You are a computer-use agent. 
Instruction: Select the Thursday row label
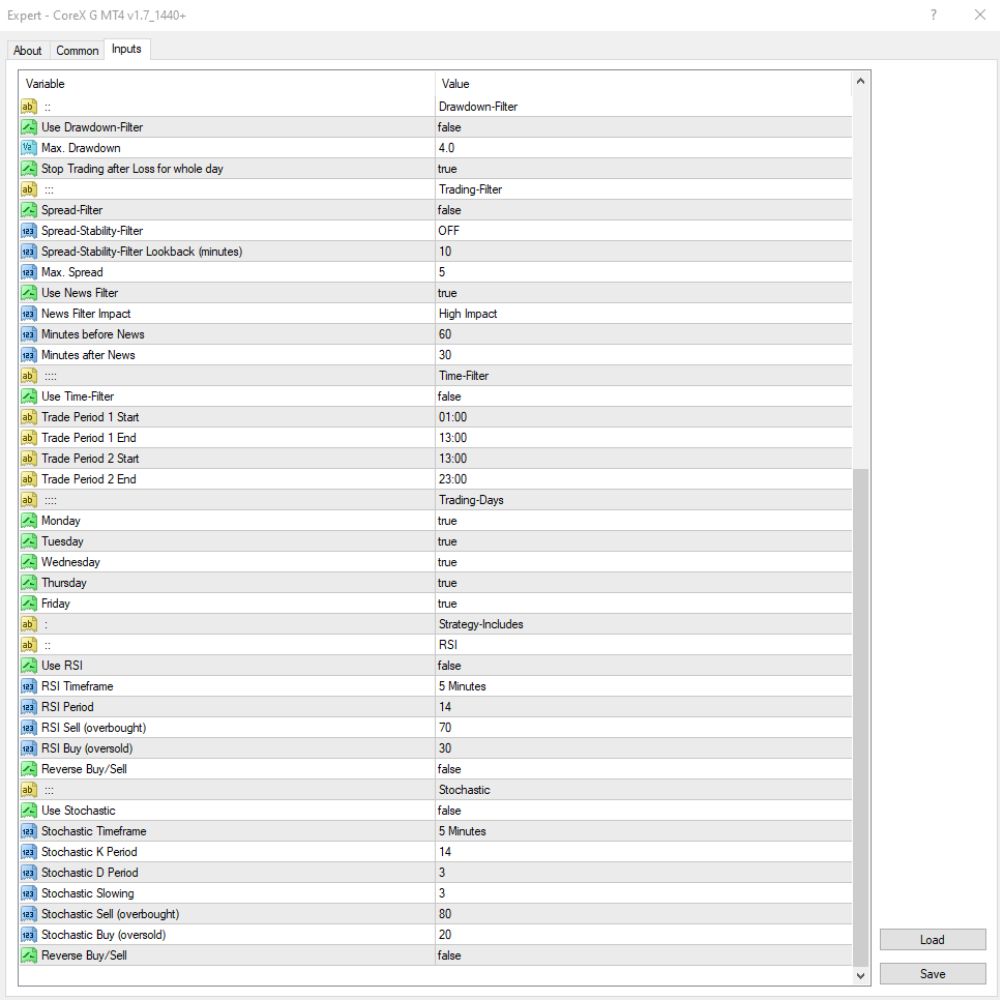click(64, 583)
